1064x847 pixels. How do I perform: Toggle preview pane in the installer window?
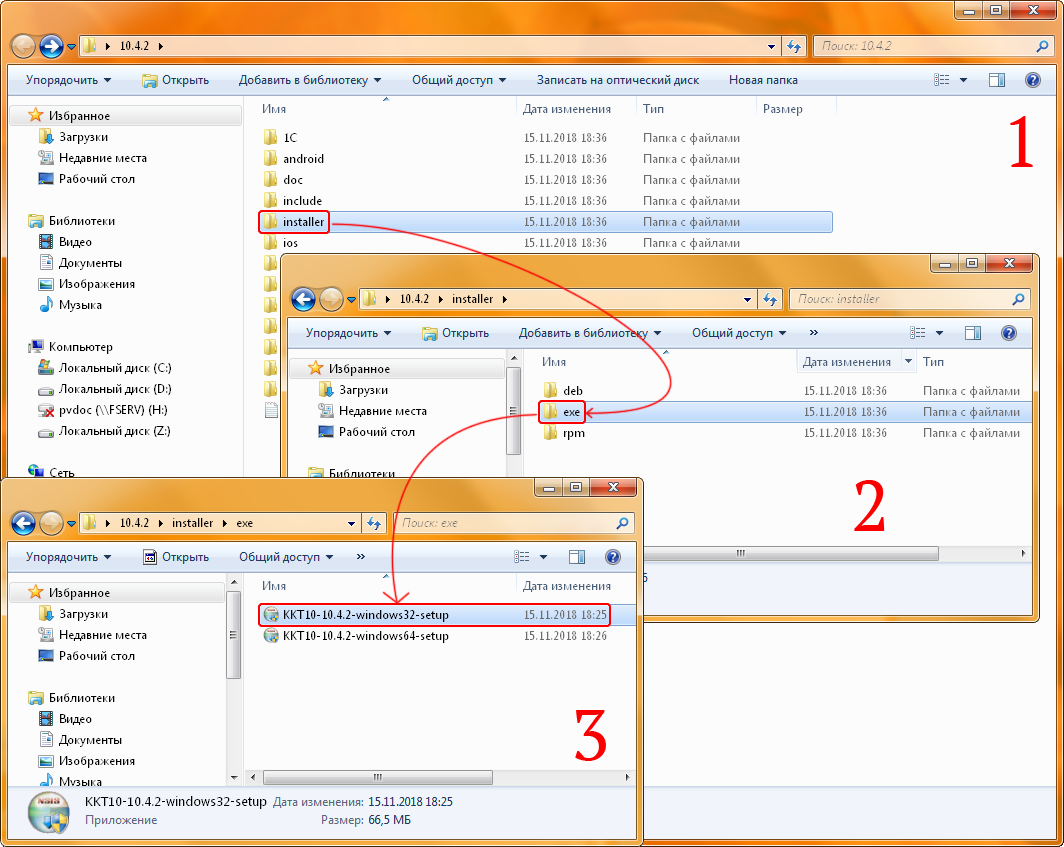972,333
